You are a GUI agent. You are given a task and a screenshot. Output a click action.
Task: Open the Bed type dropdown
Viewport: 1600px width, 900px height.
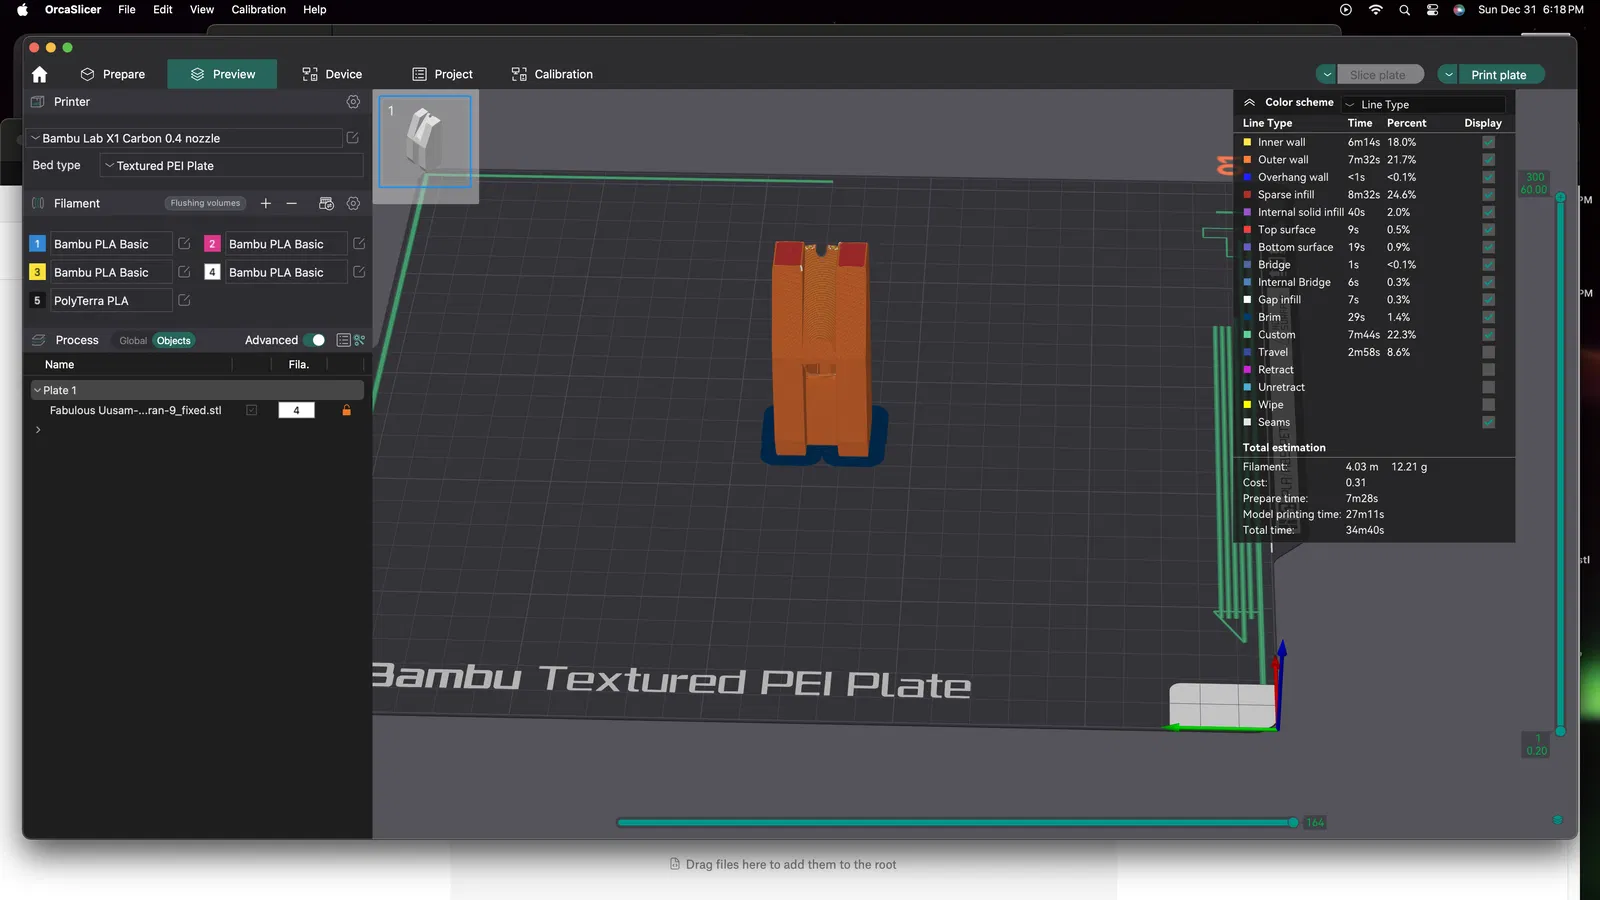tap(232, 166)
